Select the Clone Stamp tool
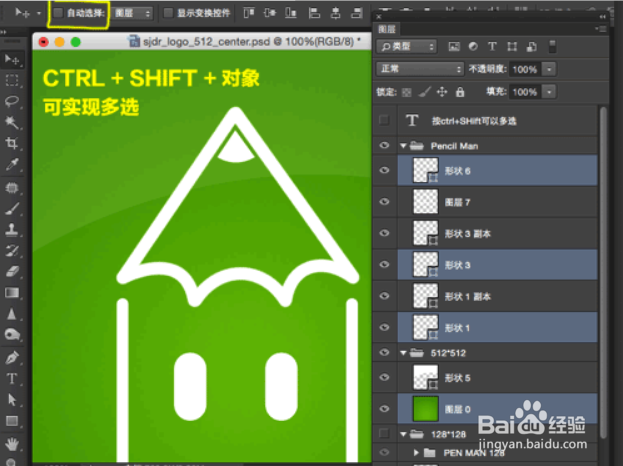The width and height of the screenshot is (623, 466). coord(12,230)
